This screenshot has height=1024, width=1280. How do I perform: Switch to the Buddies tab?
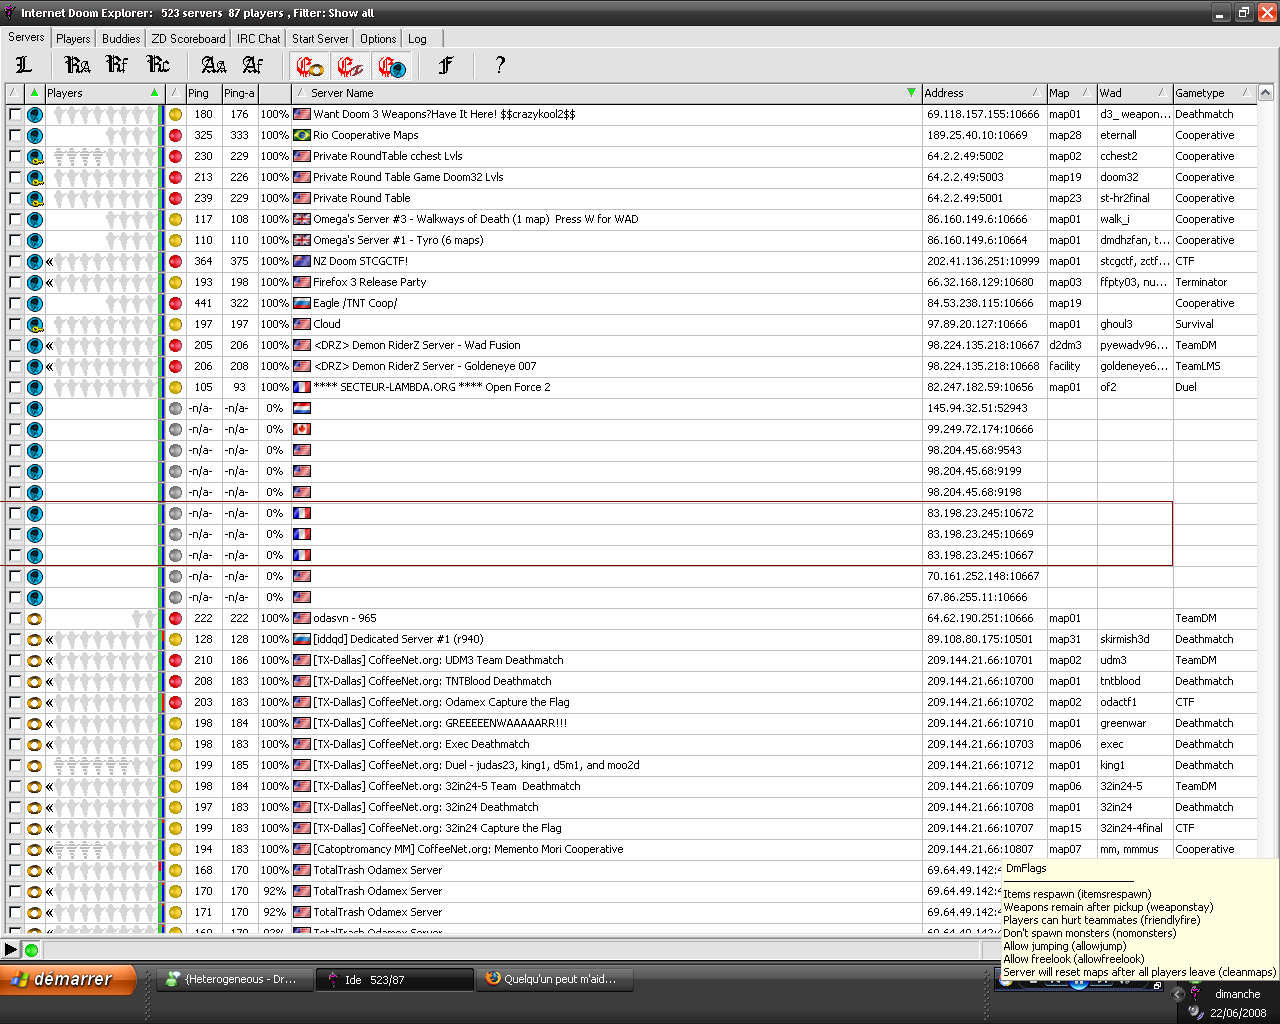pos(121,39)
